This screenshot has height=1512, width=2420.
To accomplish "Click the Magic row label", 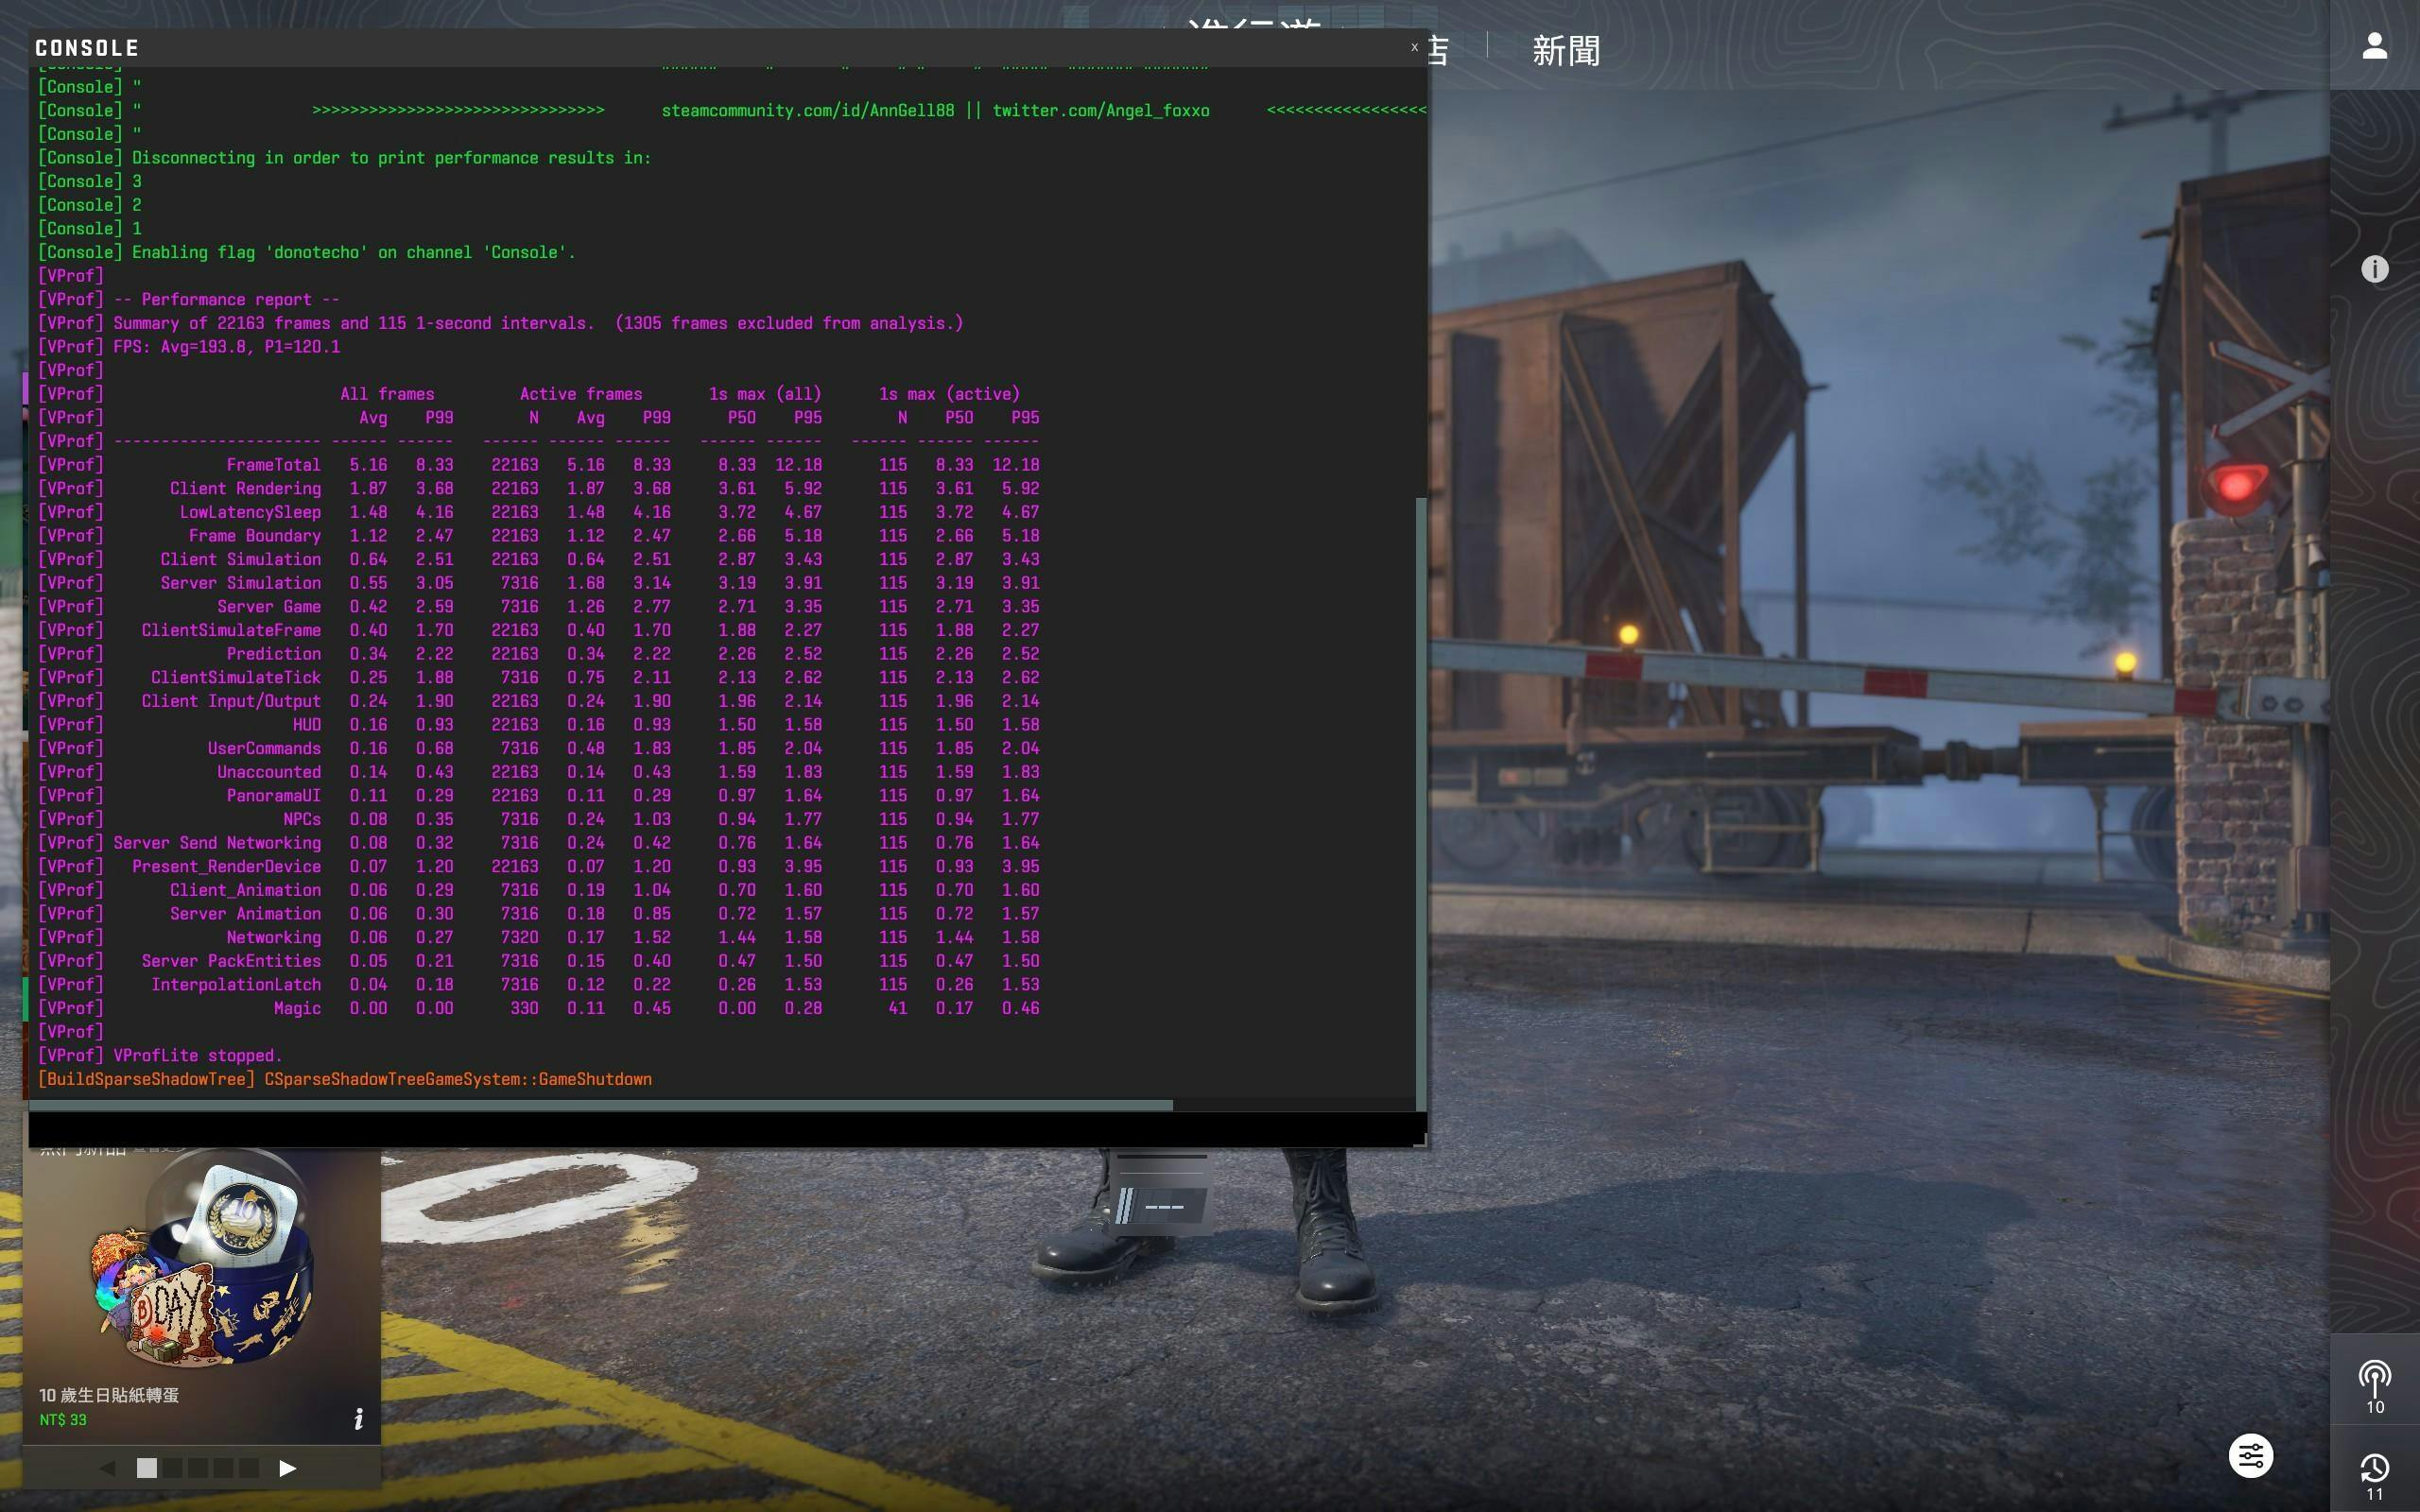I will click(298, 1008).
